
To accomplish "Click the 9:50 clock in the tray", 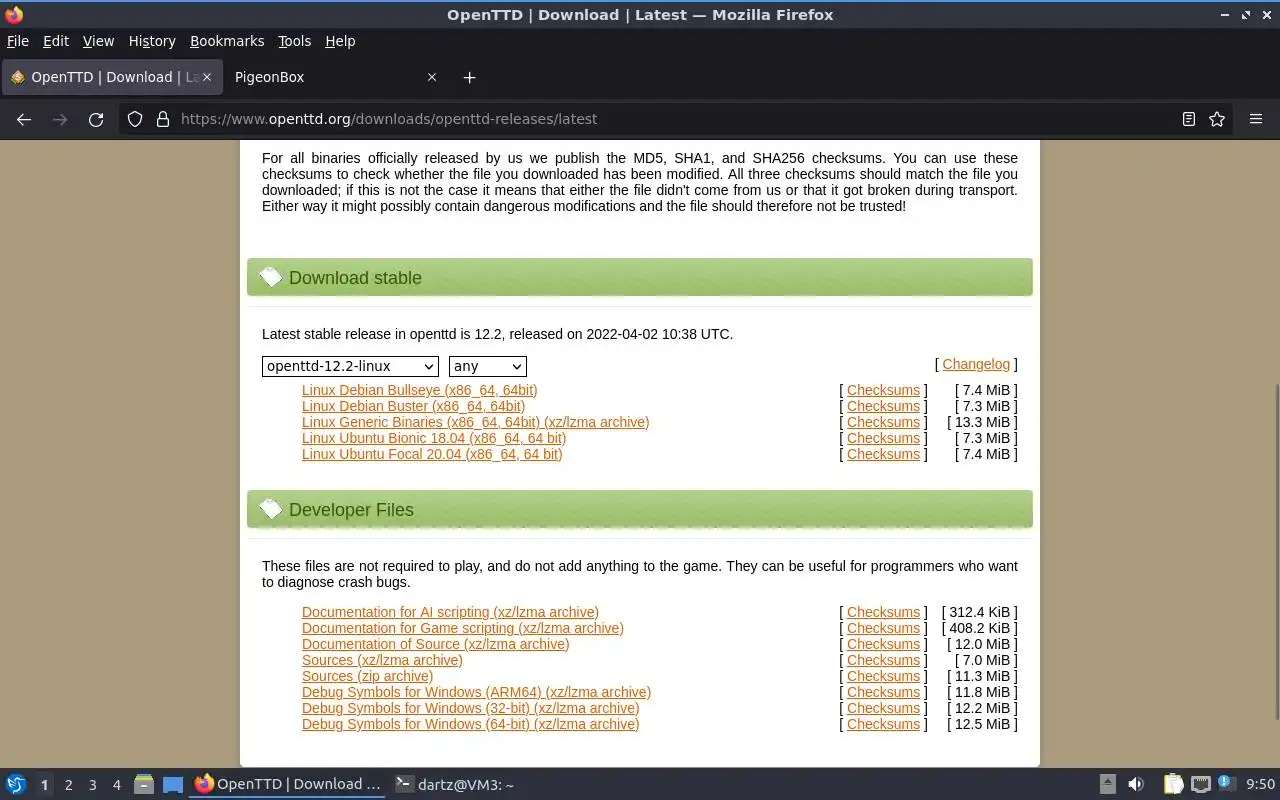I will tap(1260, 785).
